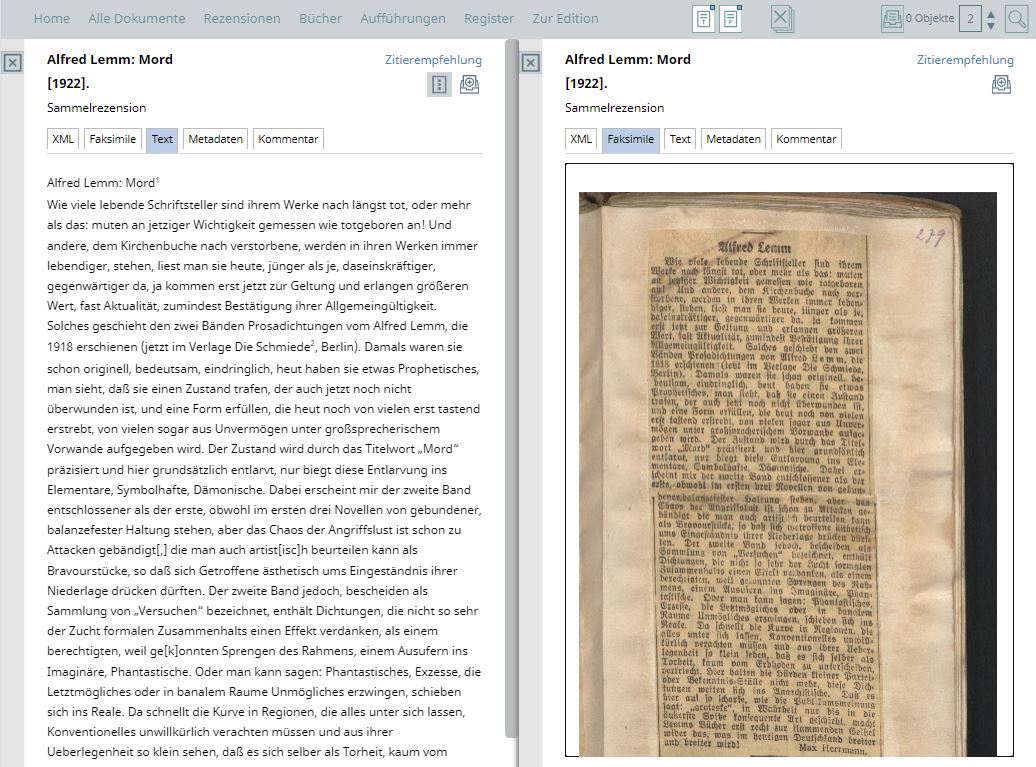Screen dimensions: 1036x767
Task: Toggle the left panel's display options icon
Action: [439, 84]
